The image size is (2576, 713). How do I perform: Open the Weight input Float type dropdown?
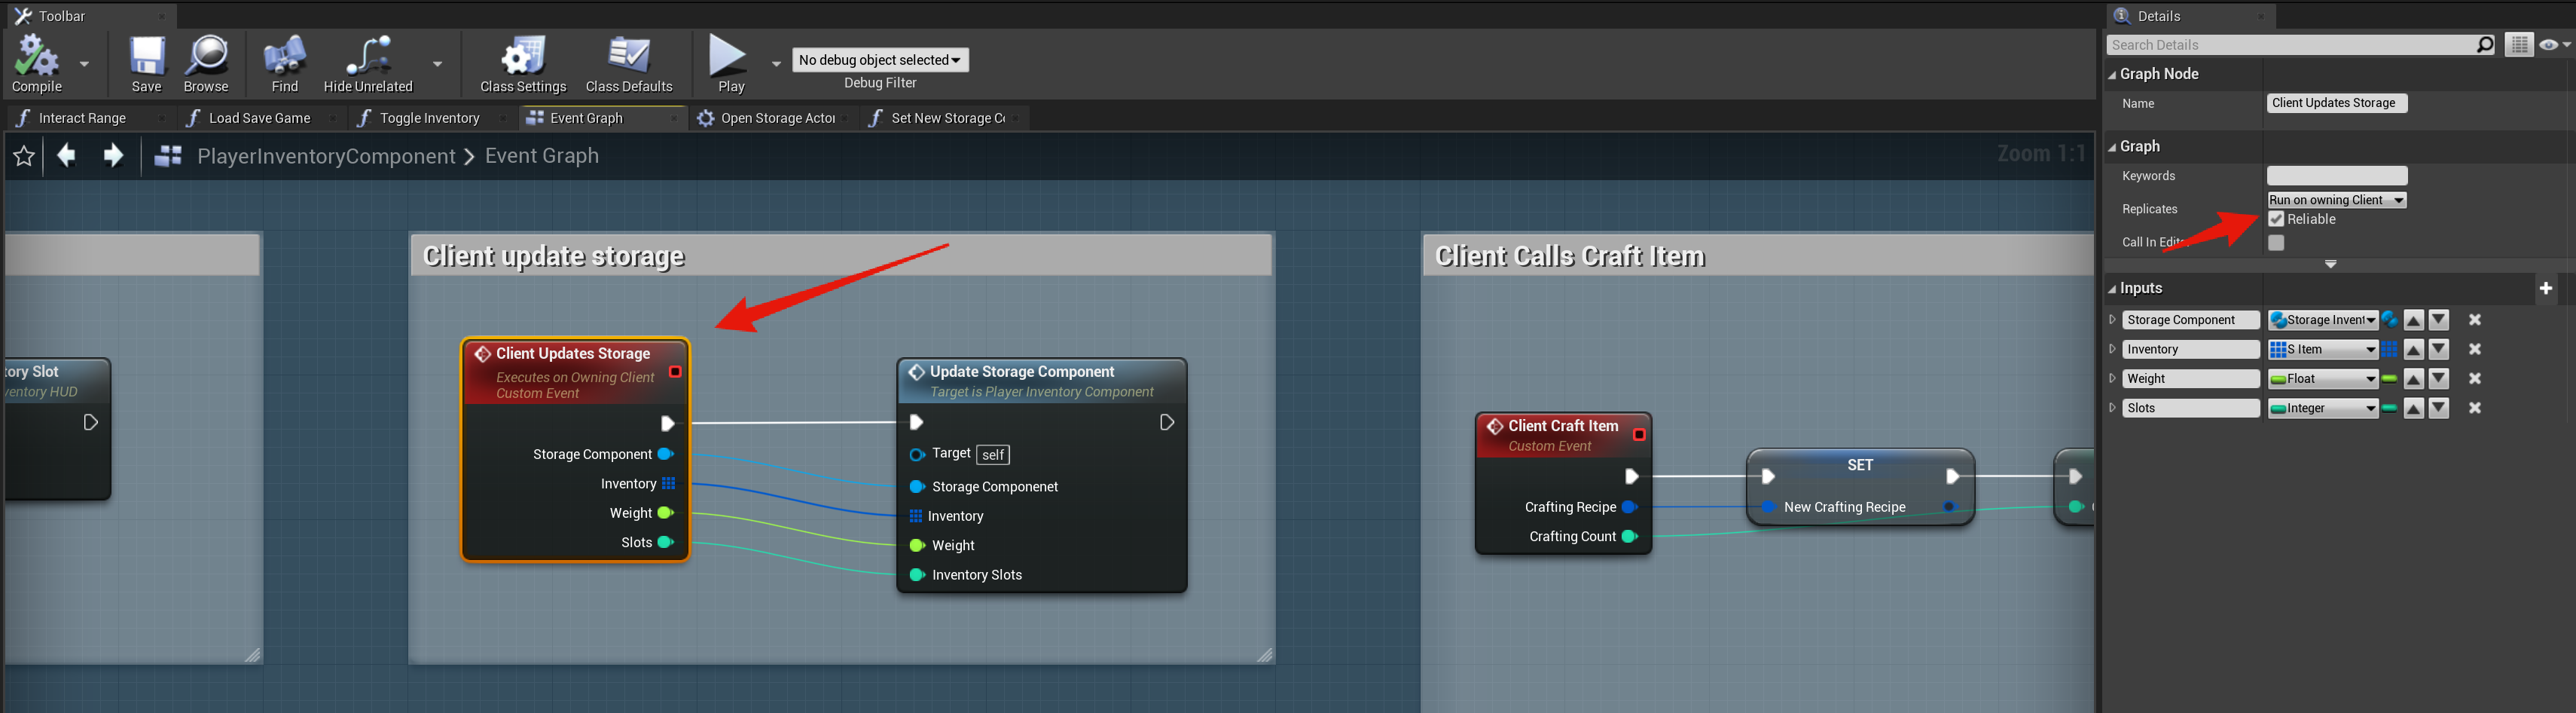pyautogui.click(x=2322, y=379)
